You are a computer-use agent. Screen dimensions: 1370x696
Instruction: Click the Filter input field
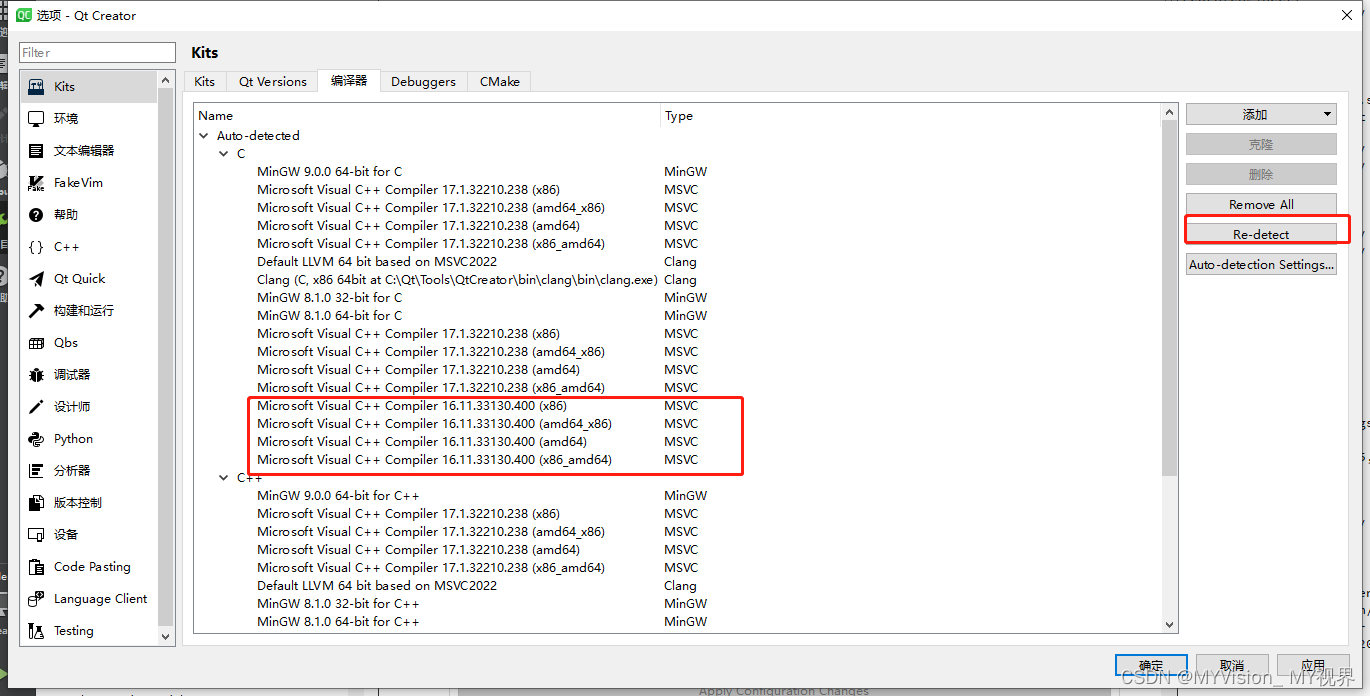(98, 52)
